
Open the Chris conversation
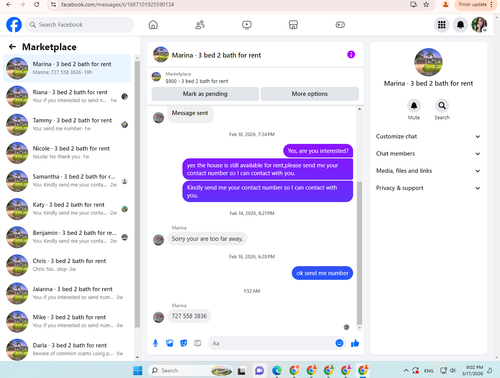(67, 265)
